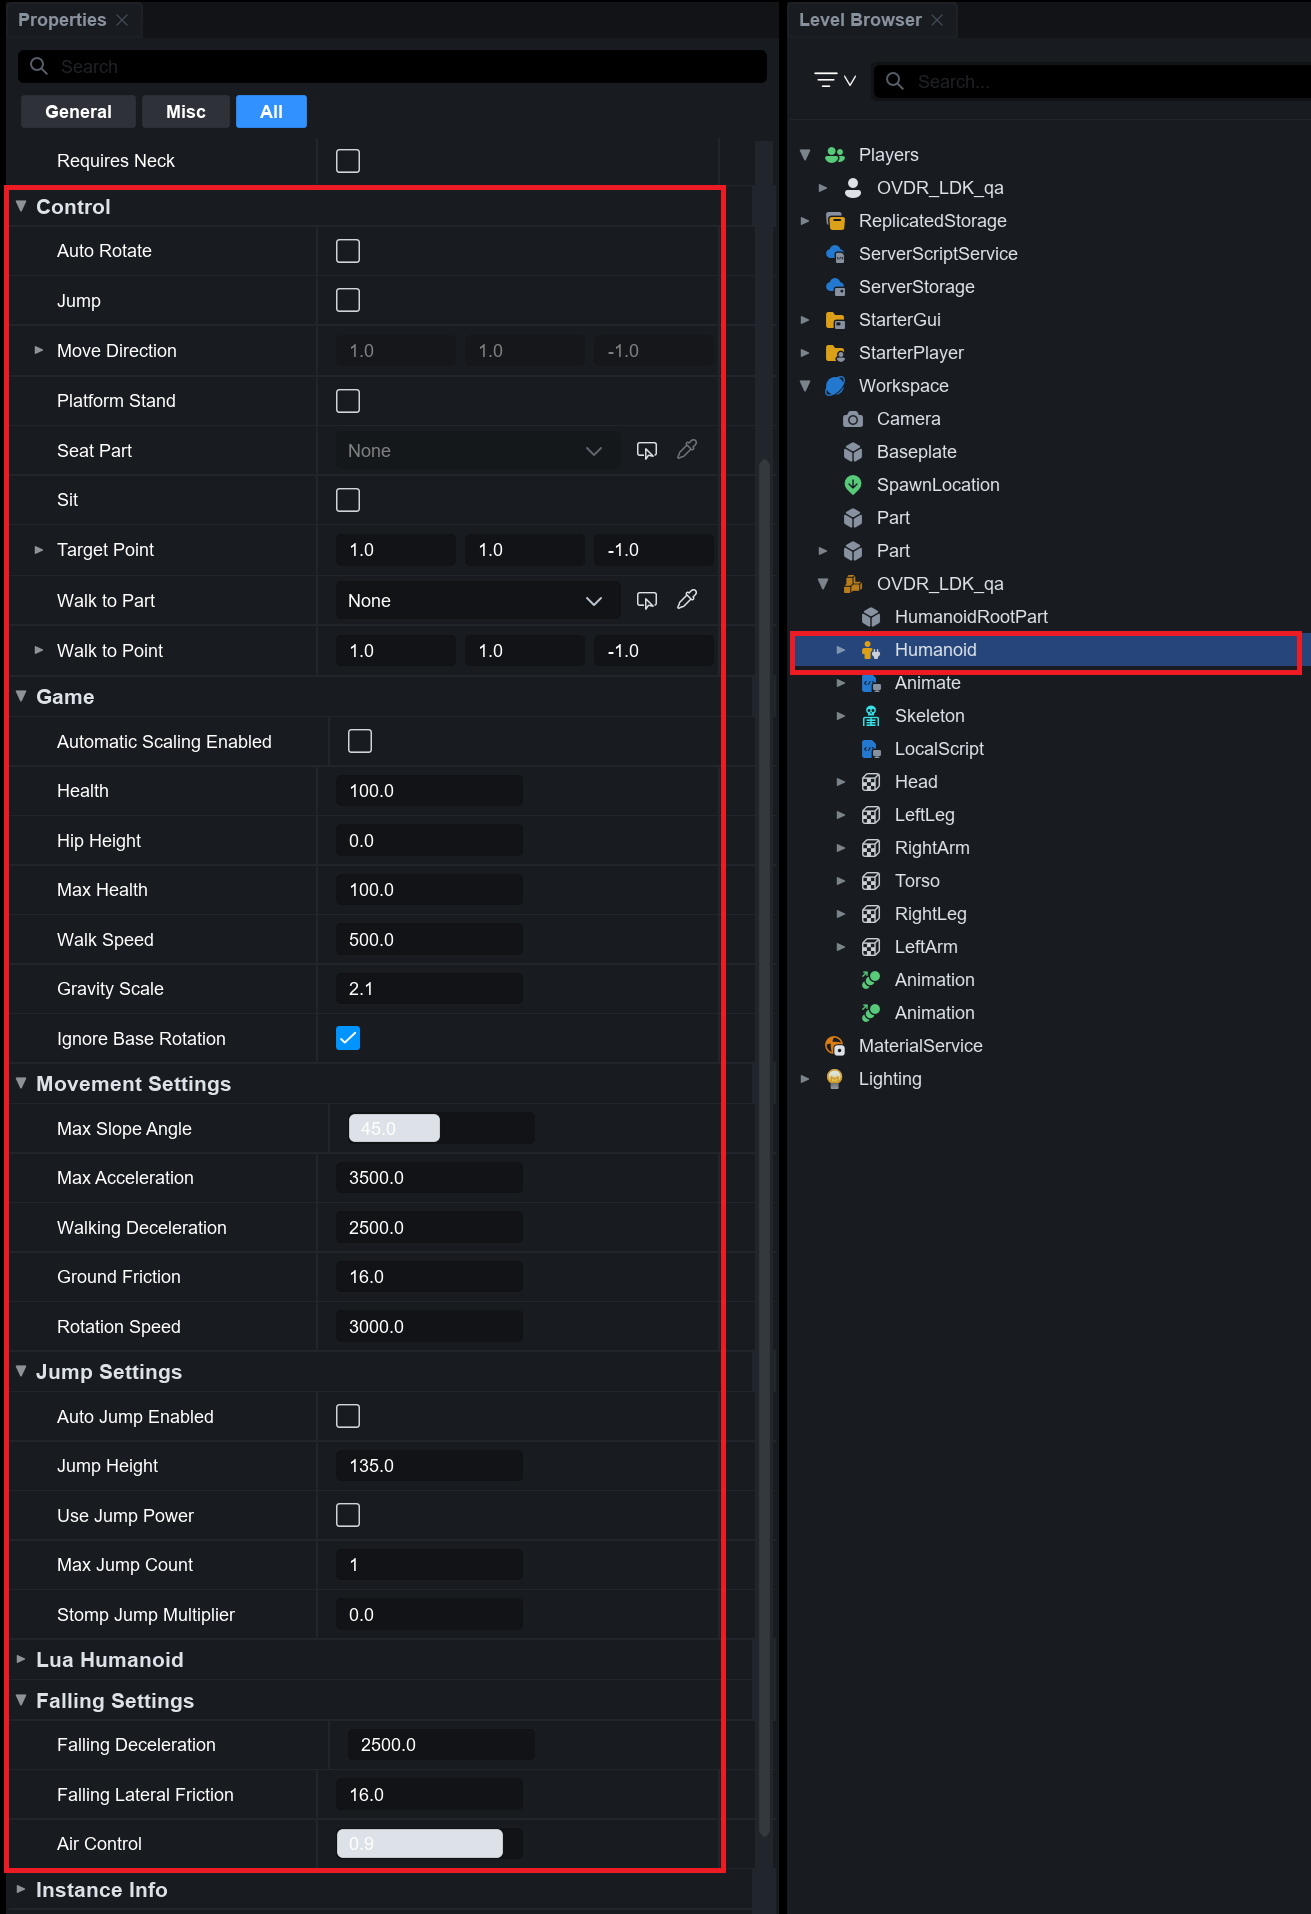Expand the Lua Humanoid section
This screenshot has width=1311, height=1914.
(21, 1659)
